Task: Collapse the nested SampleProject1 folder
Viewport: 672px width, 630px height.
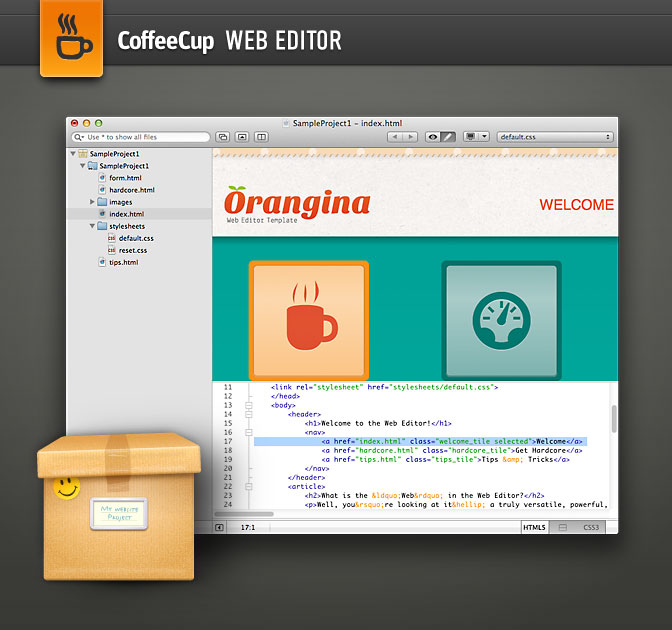Action: 82,165
